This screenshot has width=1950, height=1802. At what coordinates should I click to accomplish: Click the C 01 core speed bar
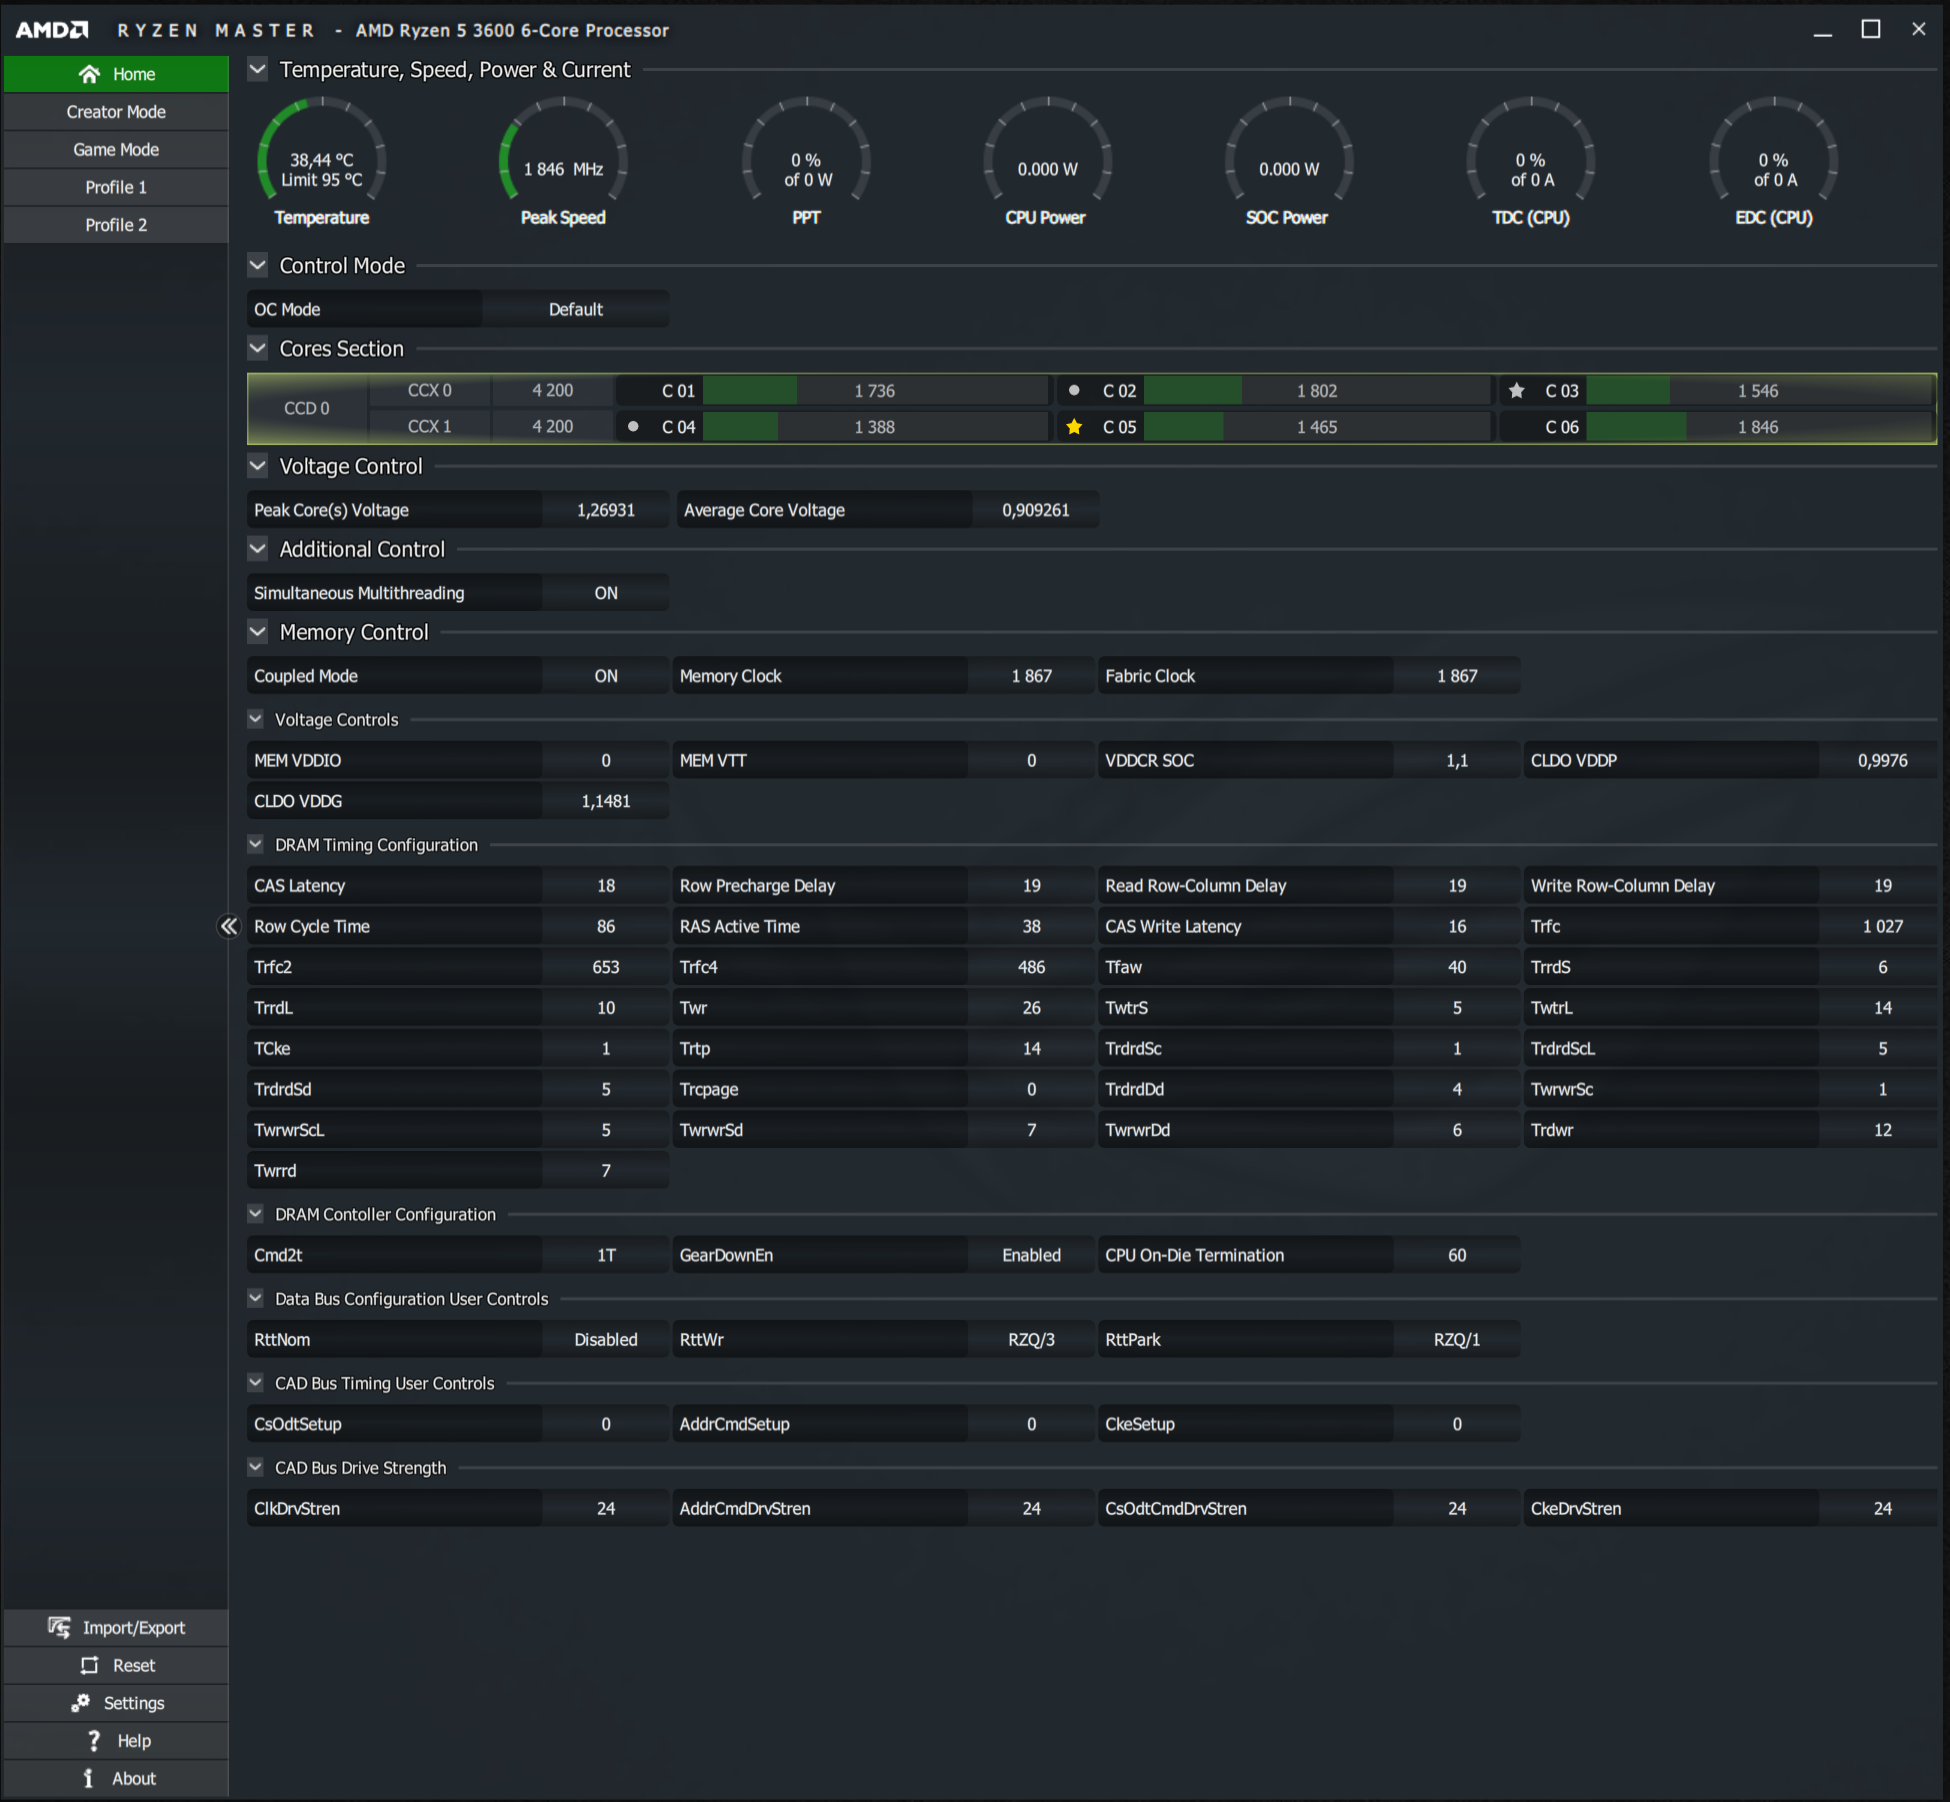[x=873, y=390]
